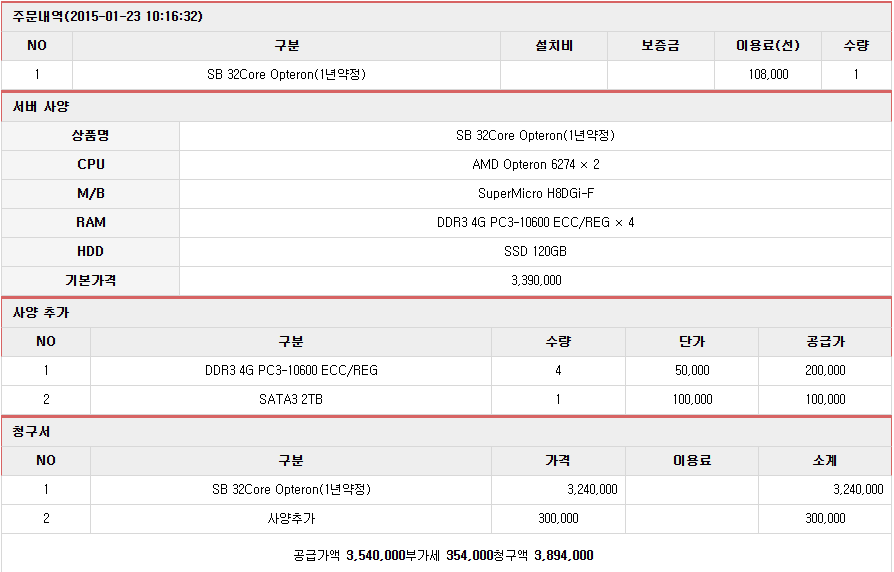Click the AMD Opteron 6274 × 2 value
The image size is (894, 572).
[x=535, y=165]
